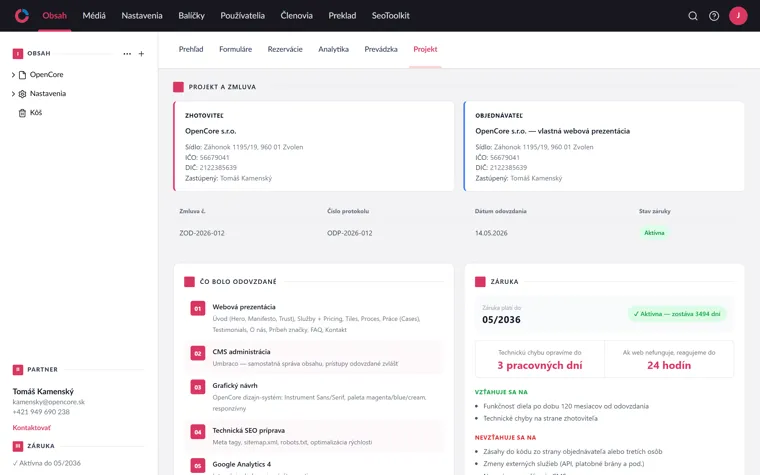
Task: Click the email kamensky@opencore.sk
Action: tap(48, 402)
